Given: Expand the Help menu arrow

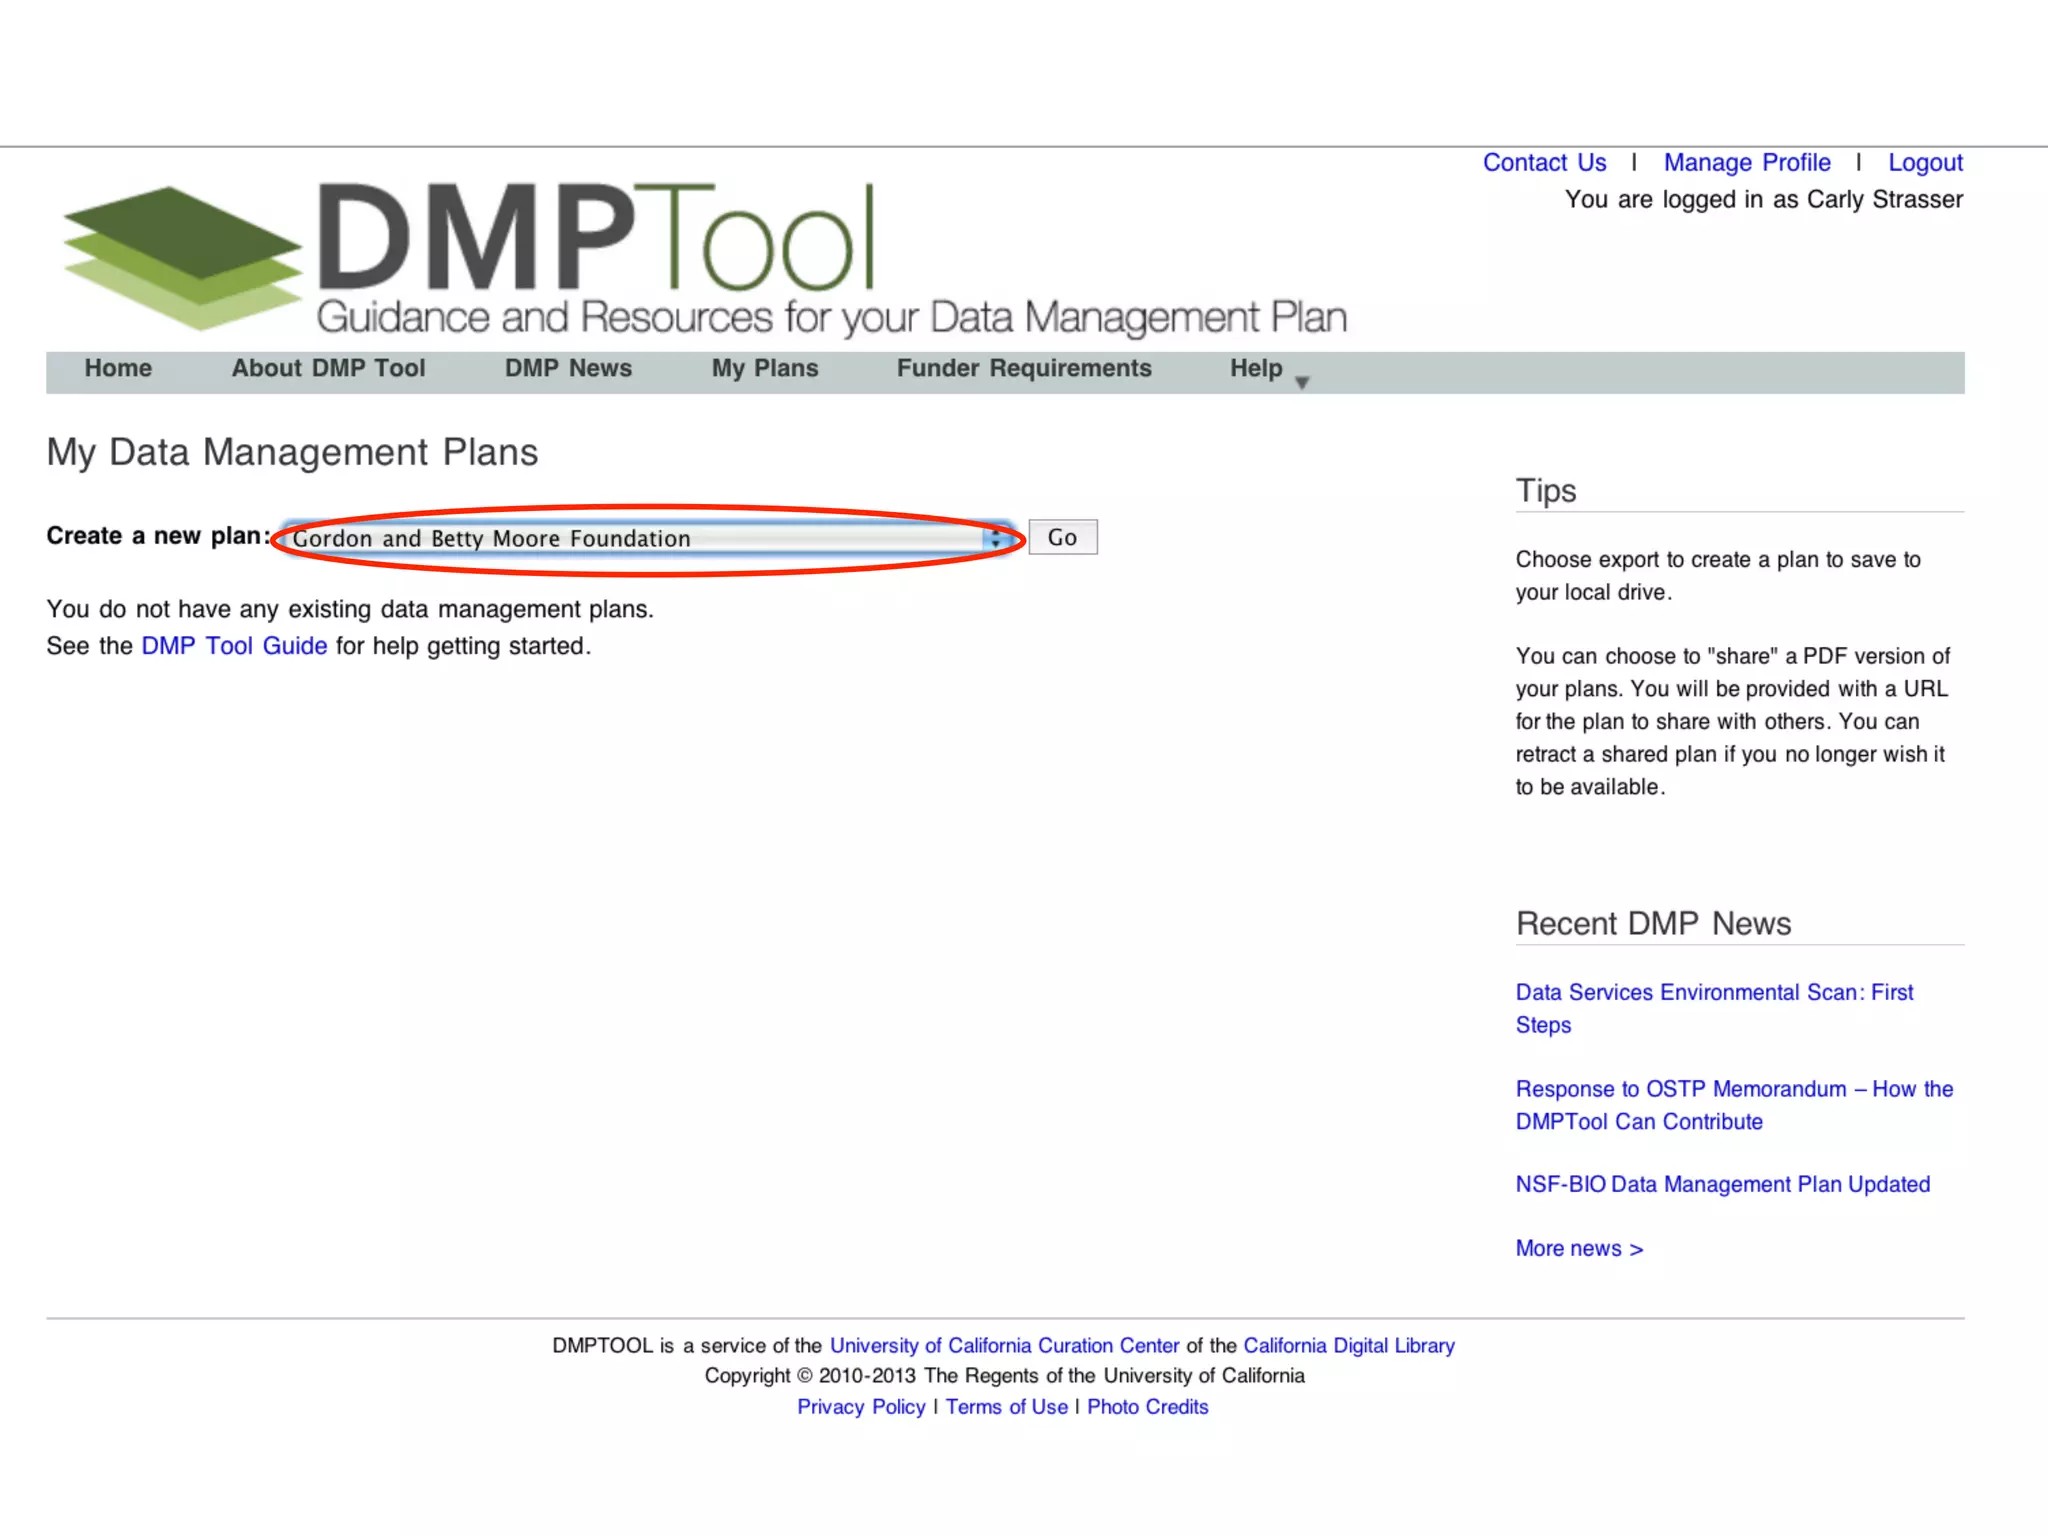Looking at the screenshot, I should coord(1302,382).
